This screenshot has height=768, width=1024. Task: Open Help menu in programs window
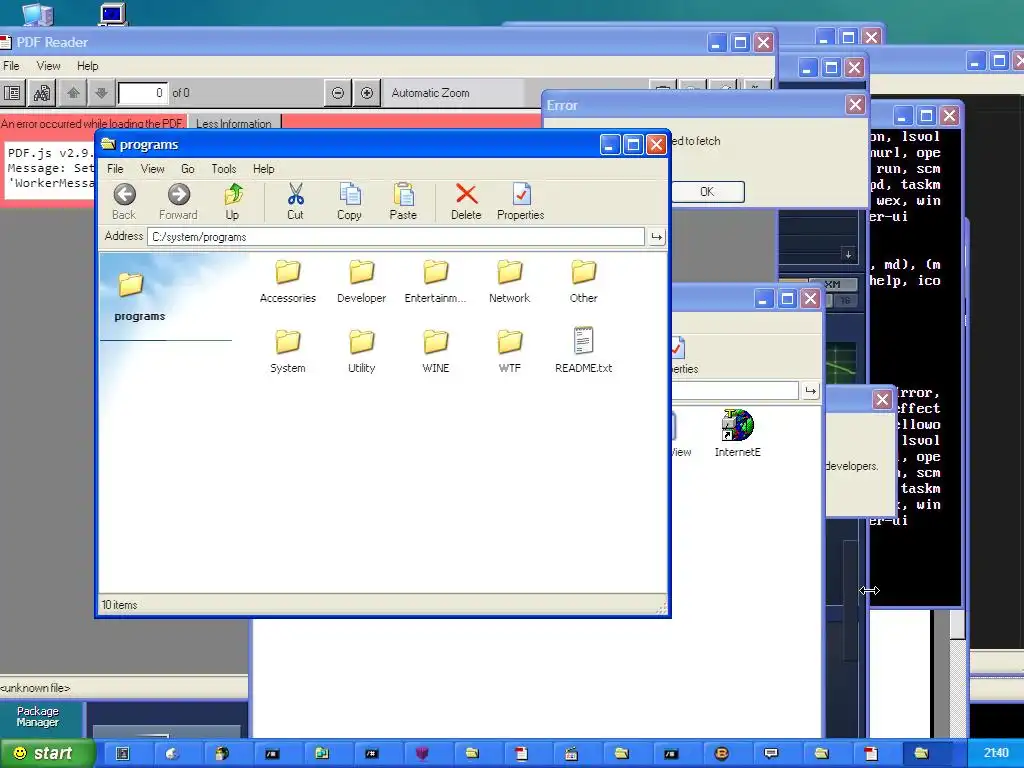pyautogui.click(x=263, y=168)
